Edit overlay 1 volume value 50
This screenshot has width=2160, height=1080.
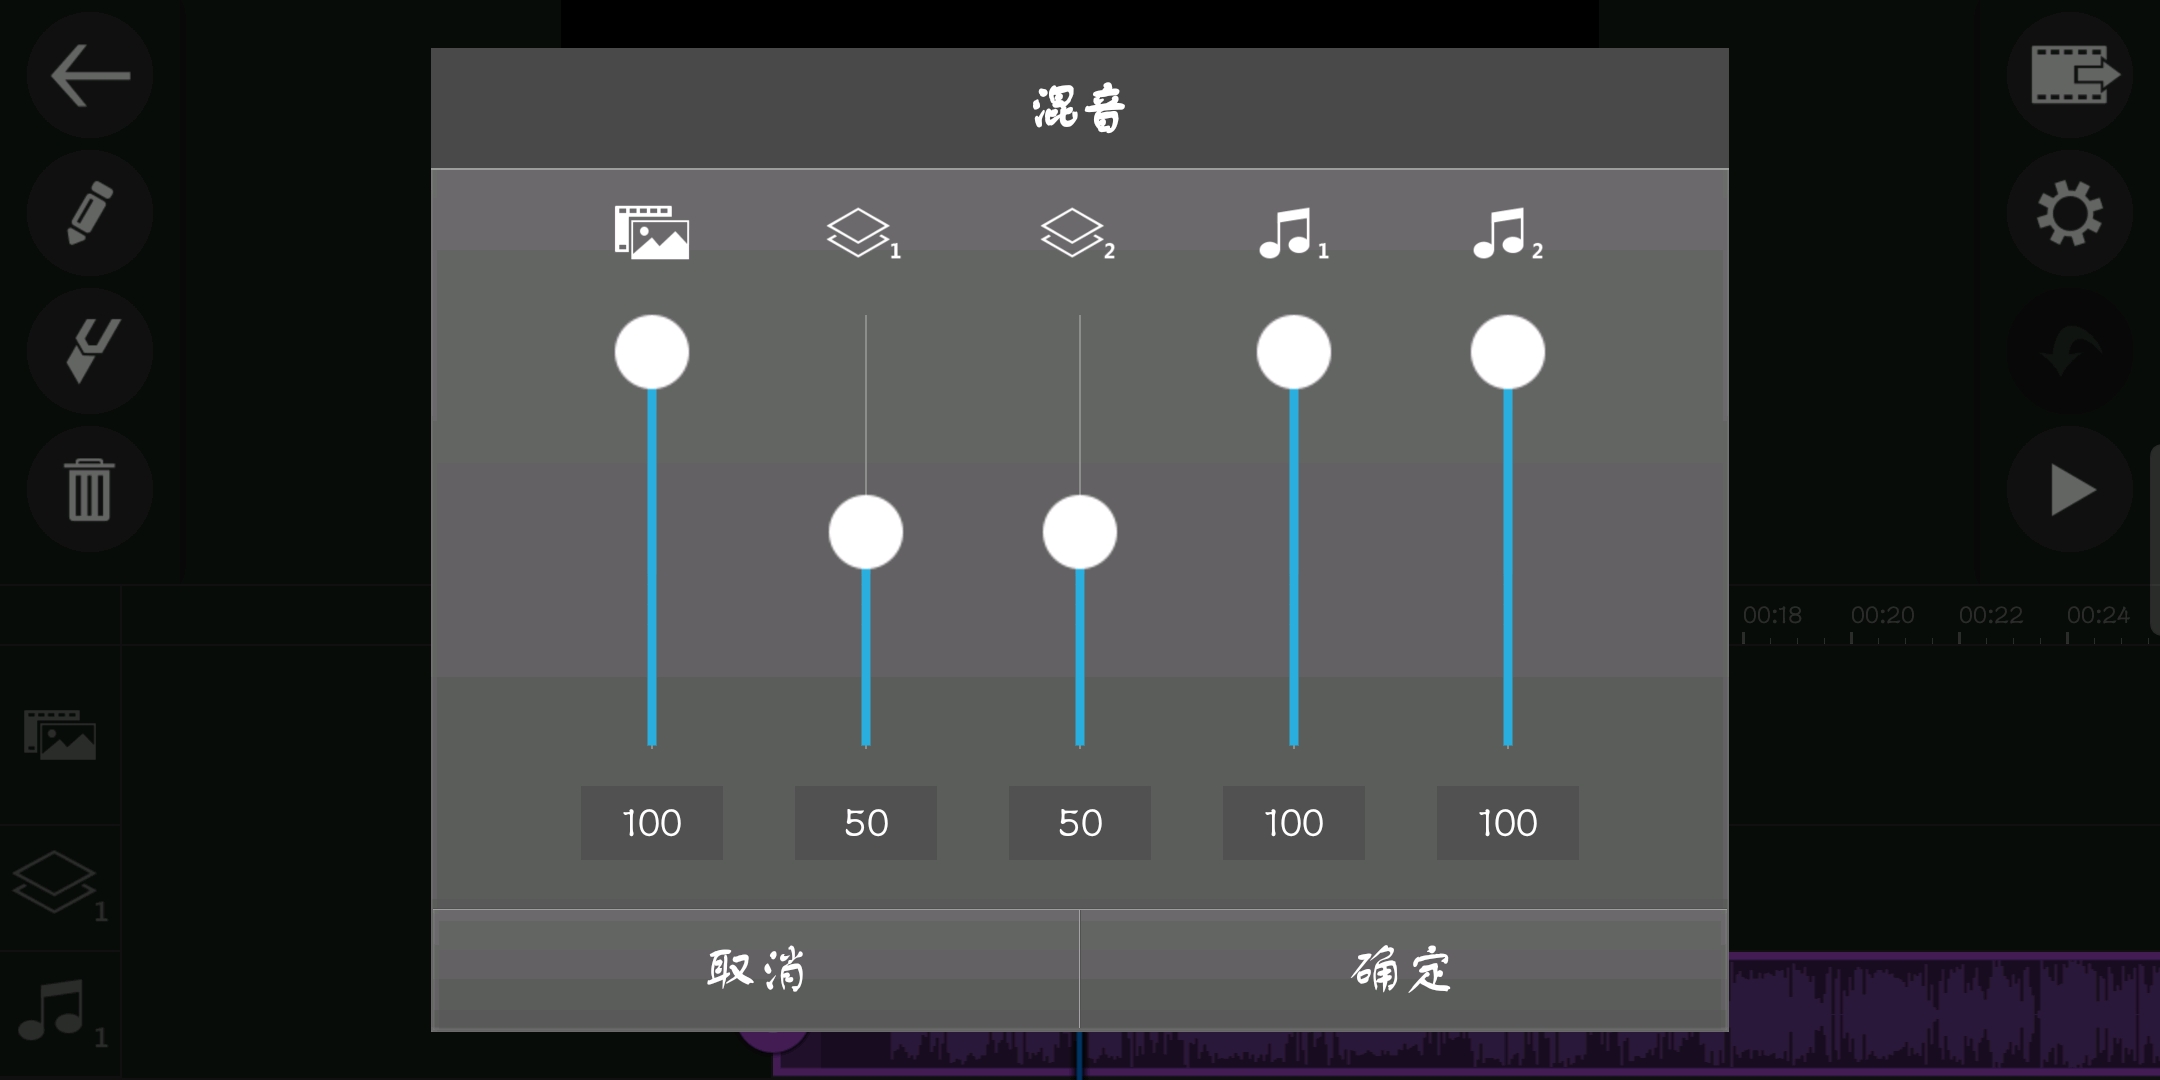(x=866, y=823)
